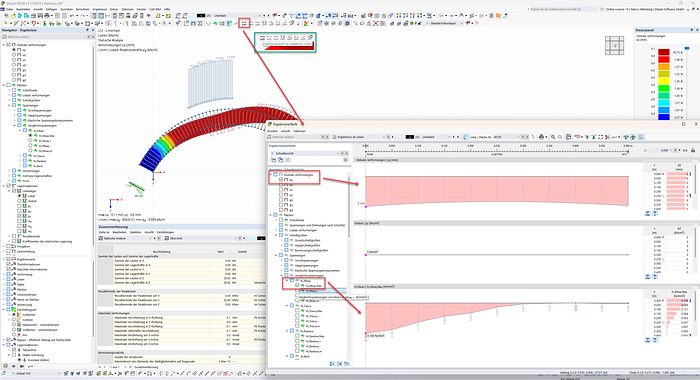Open Schnellansicht dropdown in Ergebnisverläufe

[x=338, y=153]
